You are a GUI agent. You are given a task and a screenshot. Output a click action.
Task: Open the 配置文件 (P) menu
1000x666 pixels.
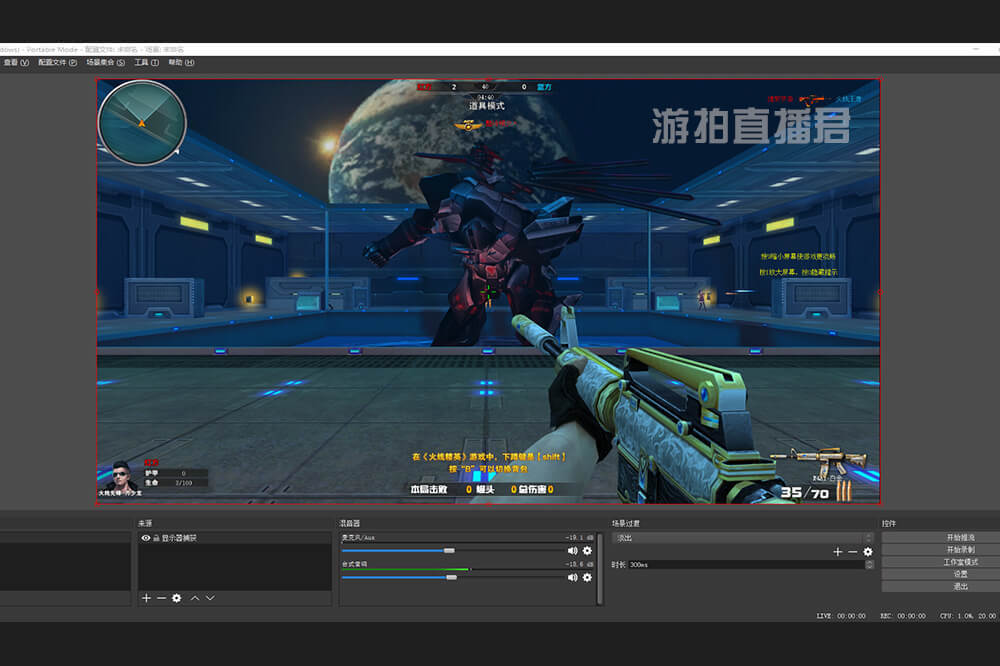click(58, 62)
